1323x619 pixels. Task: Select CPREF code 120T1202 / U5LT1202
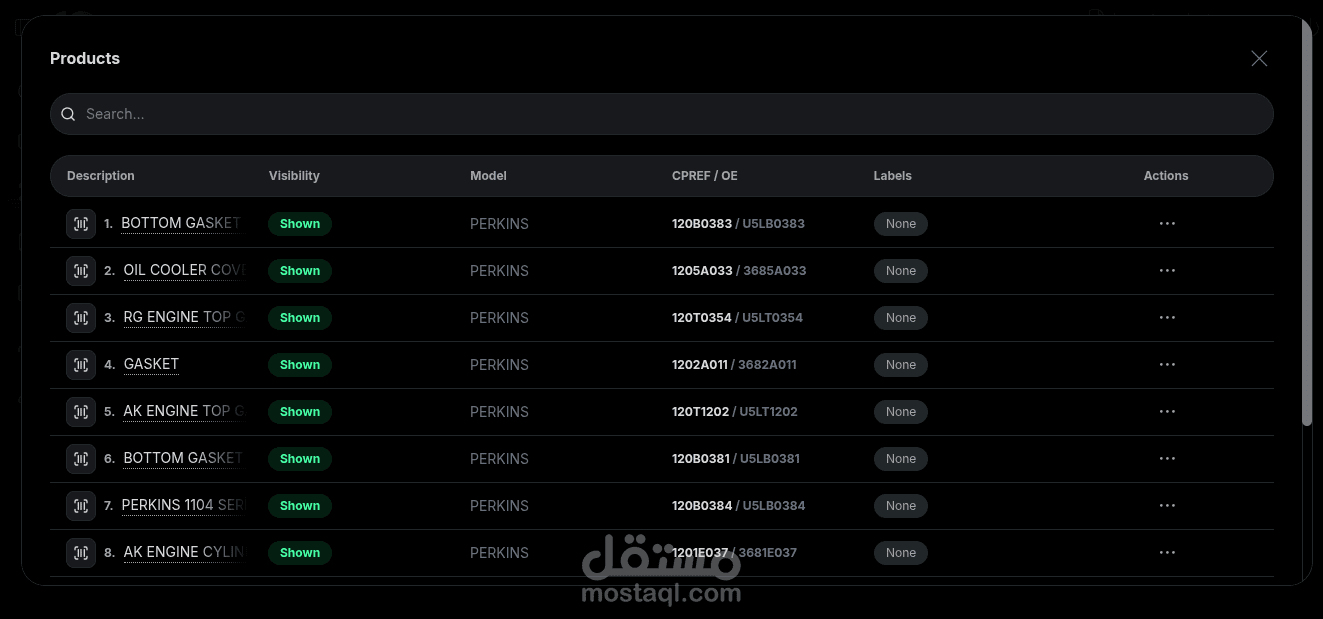[x=735, y=412]
